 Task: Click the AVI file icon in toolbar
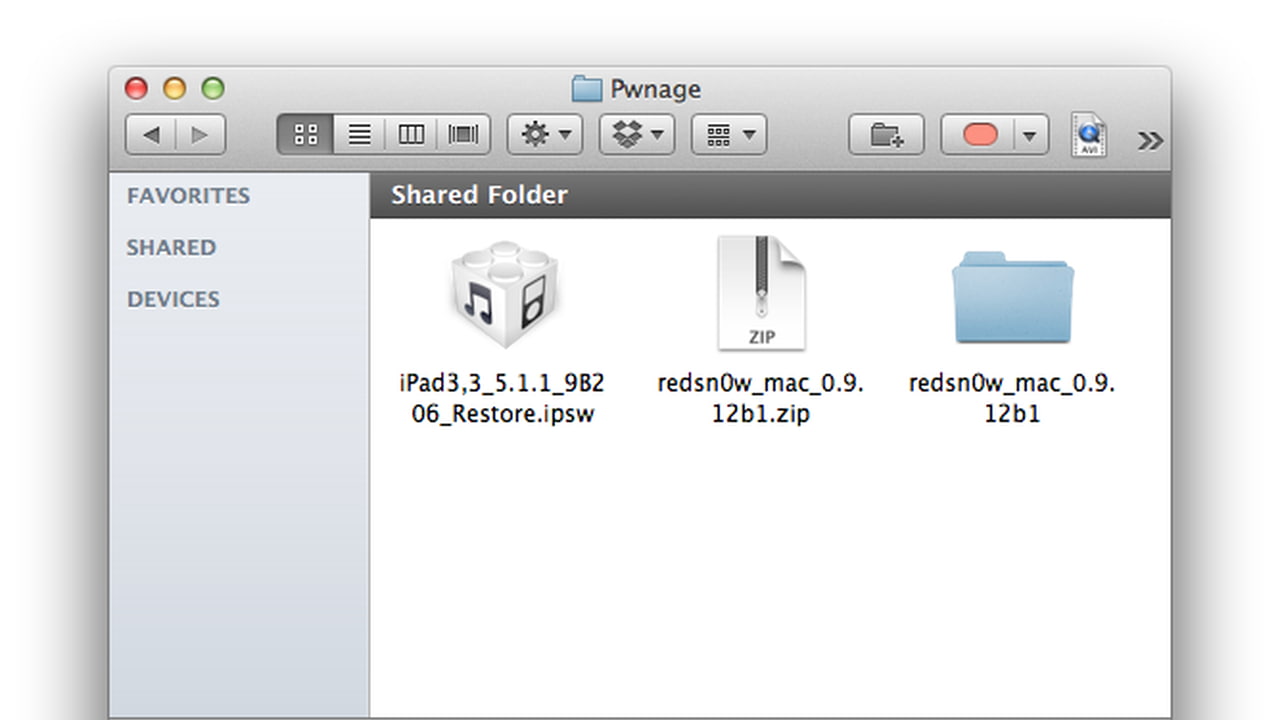click(1088, 135)
